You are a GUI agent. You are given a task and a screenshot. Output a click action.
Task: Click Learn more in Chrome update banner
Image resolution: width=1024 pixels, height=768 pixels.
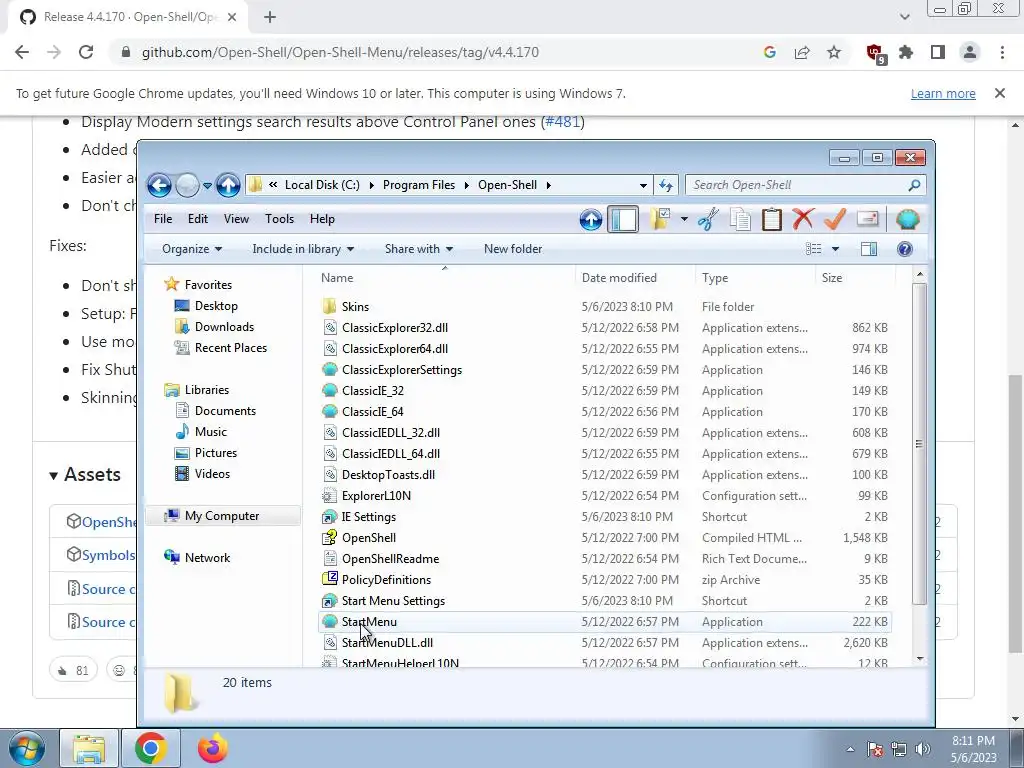tap(943, 93)
